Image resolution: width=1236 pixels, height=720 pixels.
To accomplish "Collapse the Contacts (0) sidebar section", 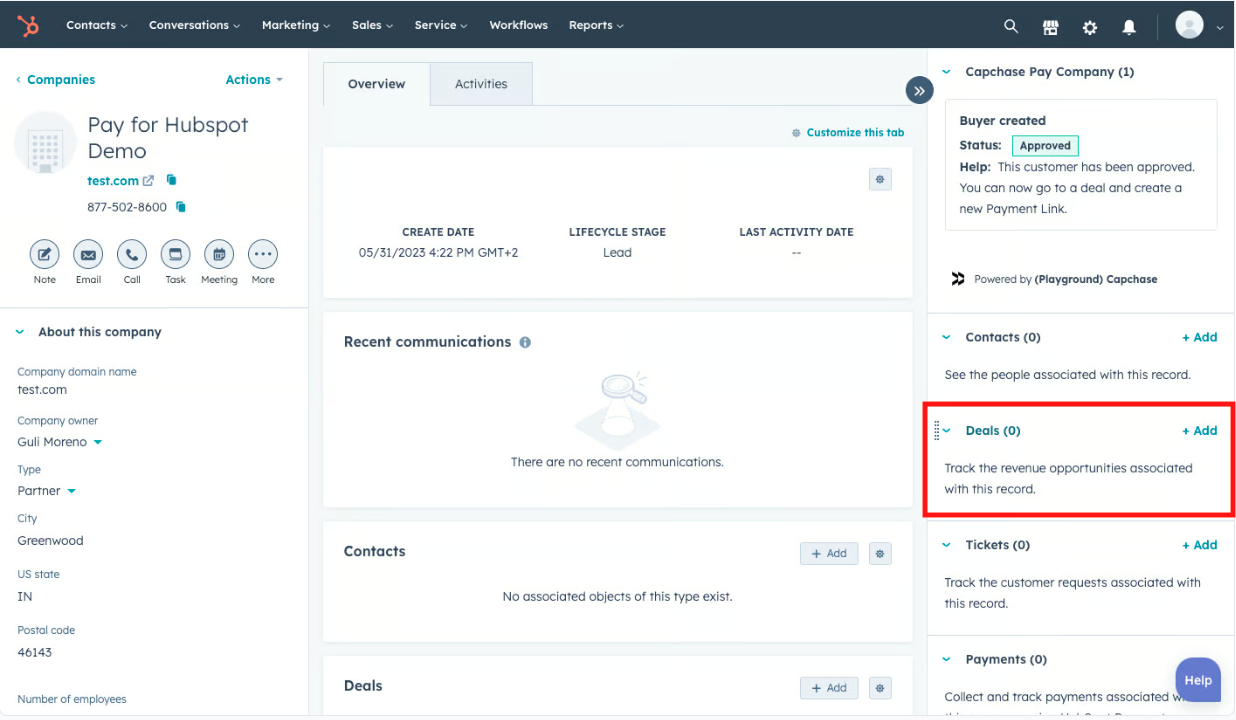I will tap(947, 338).
